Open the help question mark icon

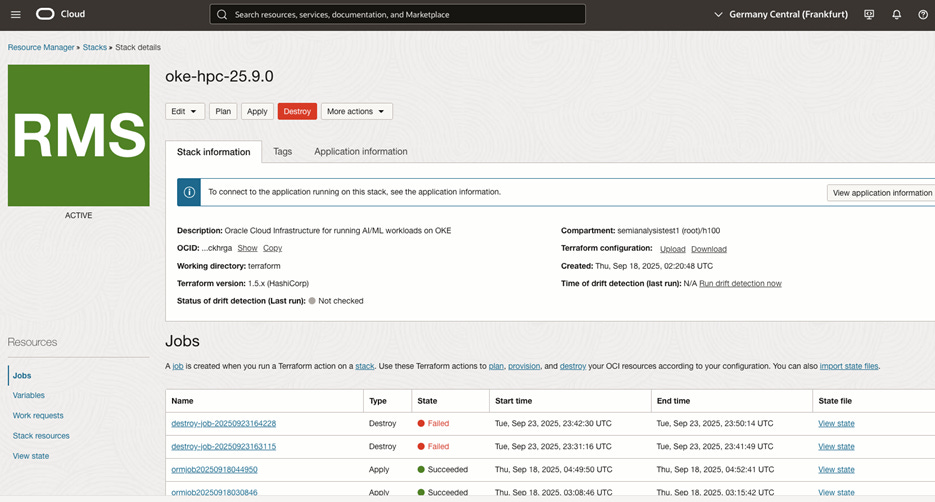click(922, 14)
